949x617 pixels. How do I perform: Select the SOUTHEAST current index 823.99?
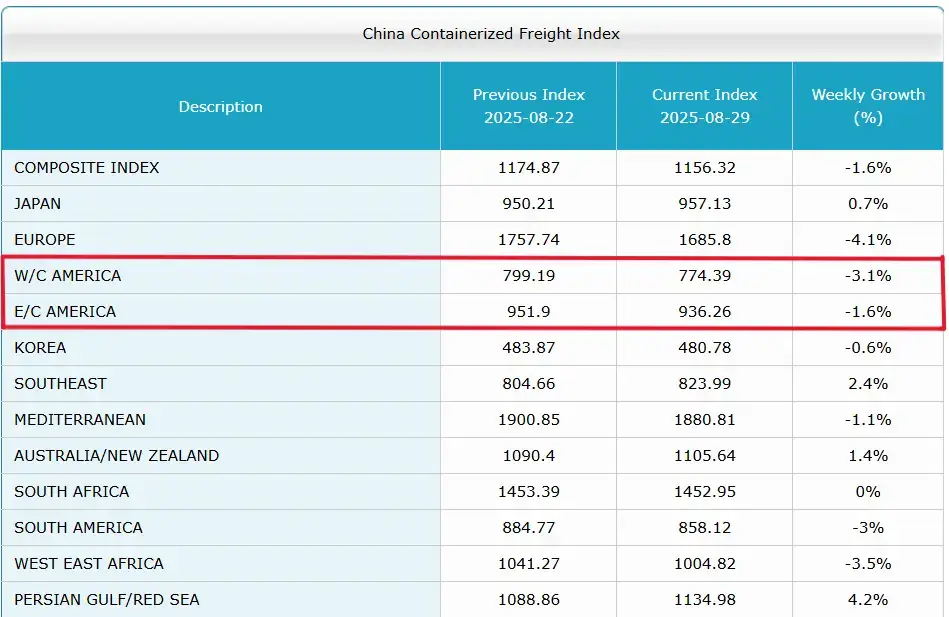tap(704, 384)
